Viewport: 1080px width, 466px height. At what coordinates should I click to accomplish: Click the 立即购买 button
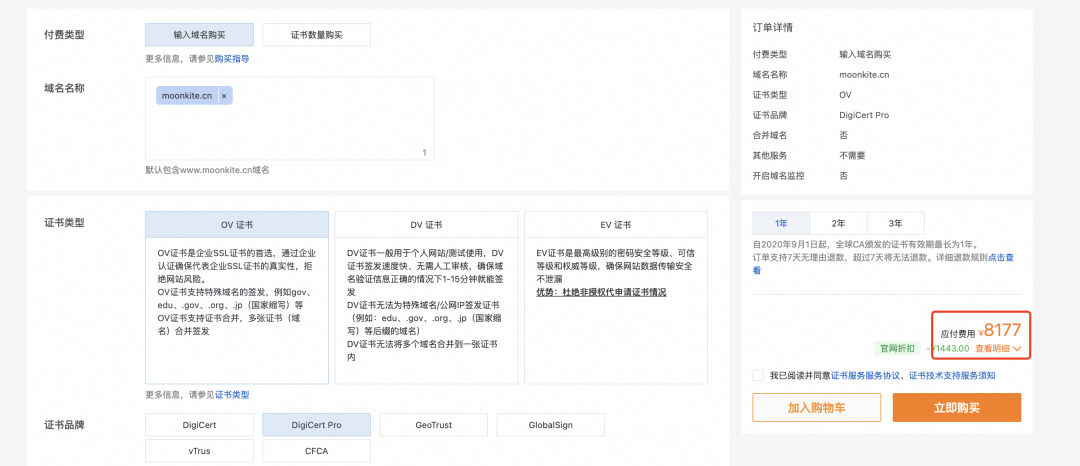tap(957, 407)
